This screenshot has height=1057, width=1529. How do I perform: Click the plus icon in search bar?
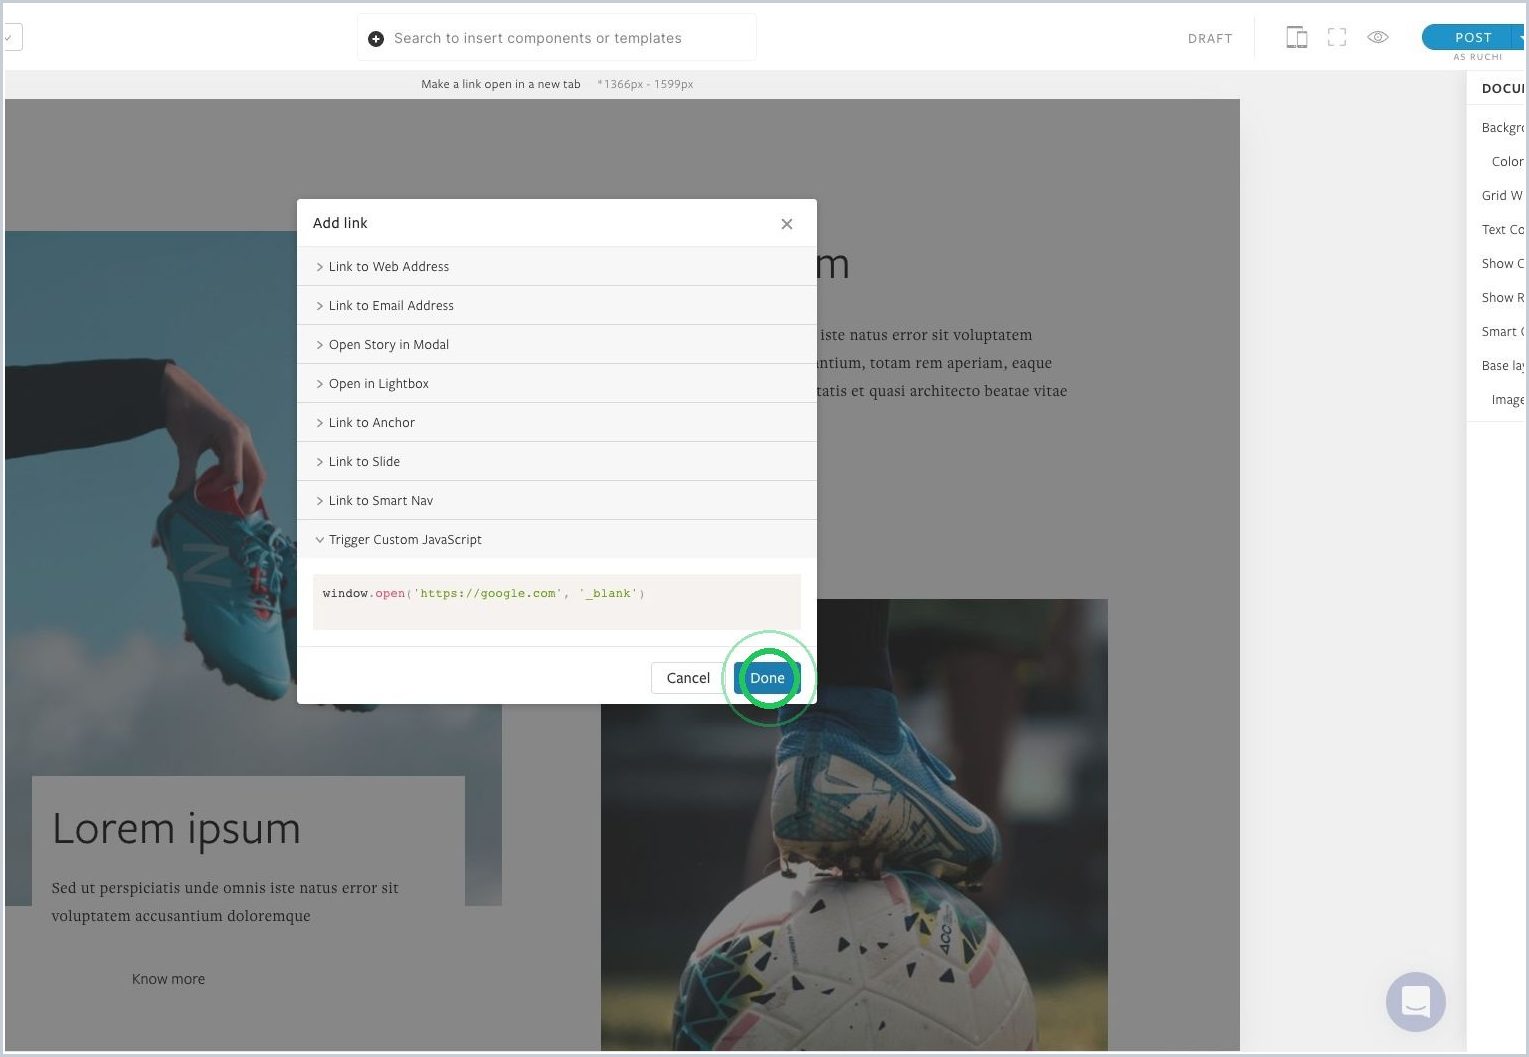[376, 38]
